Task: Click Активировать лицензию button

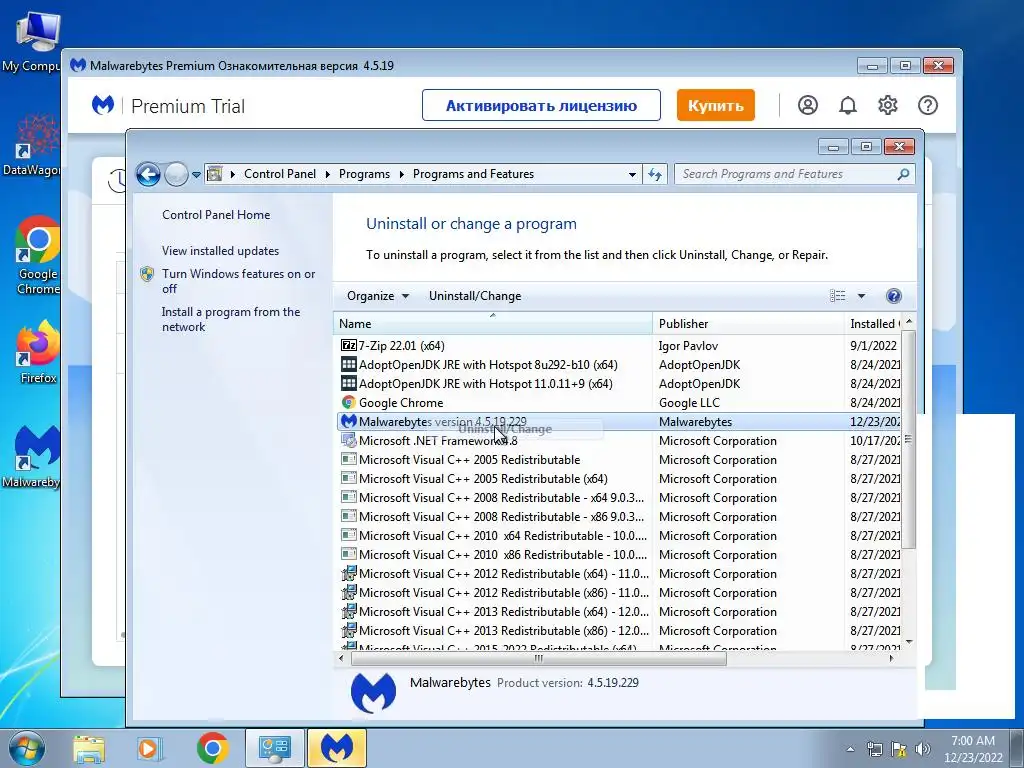Action: pyautogui.click(x=541, y=105)
